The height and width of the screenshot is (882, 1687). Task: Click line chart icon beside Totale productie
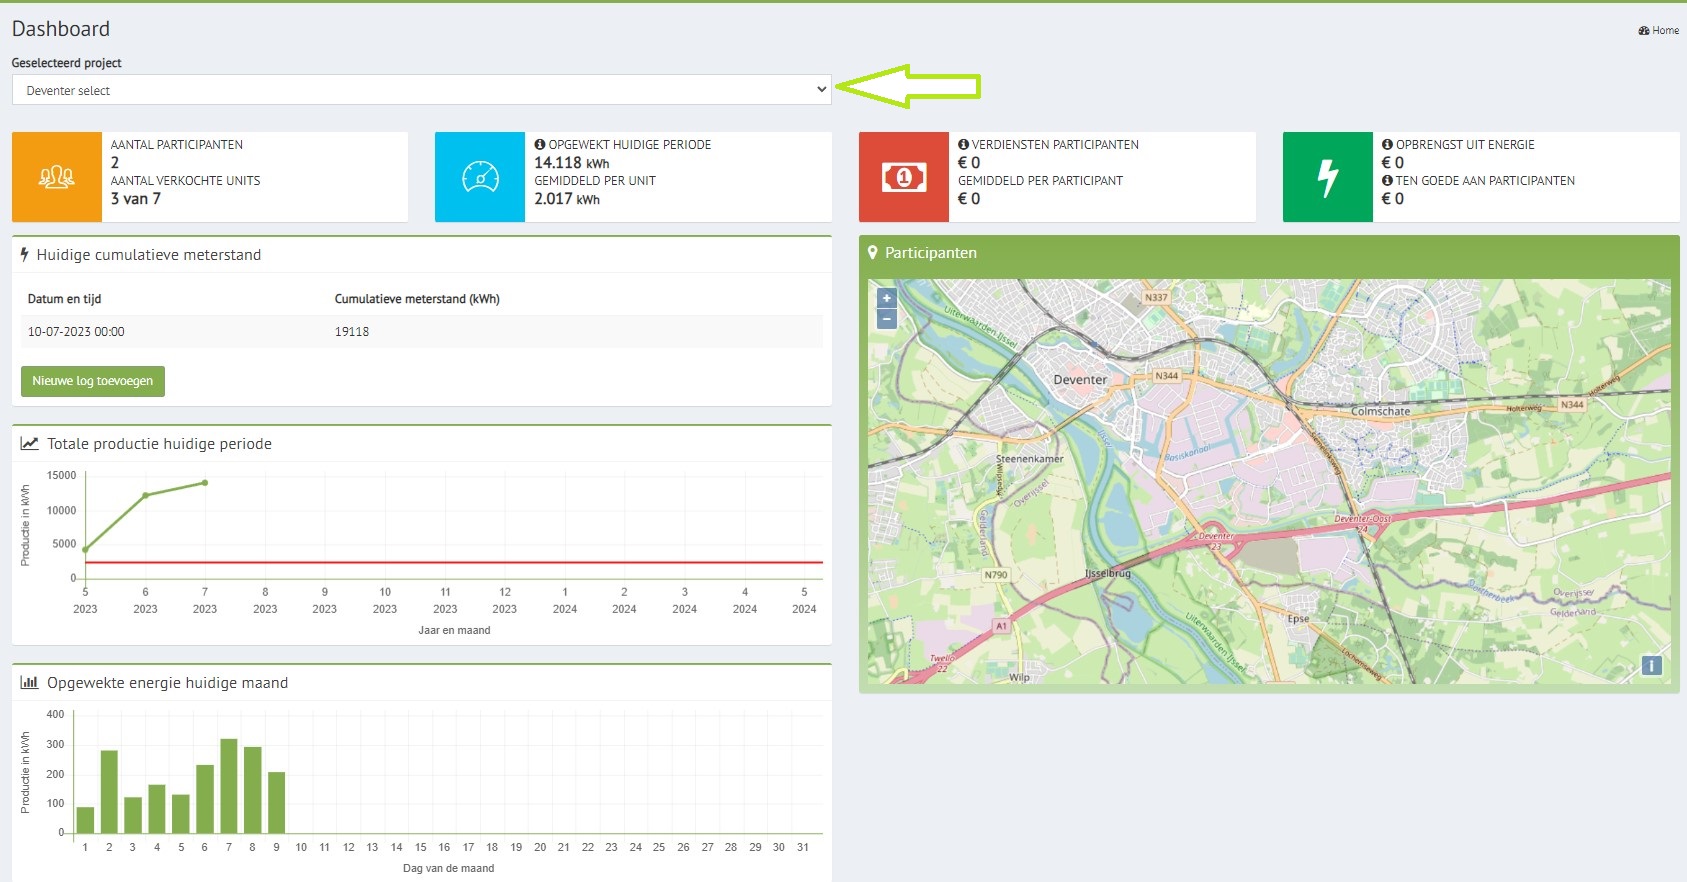(x=30, y=443)
